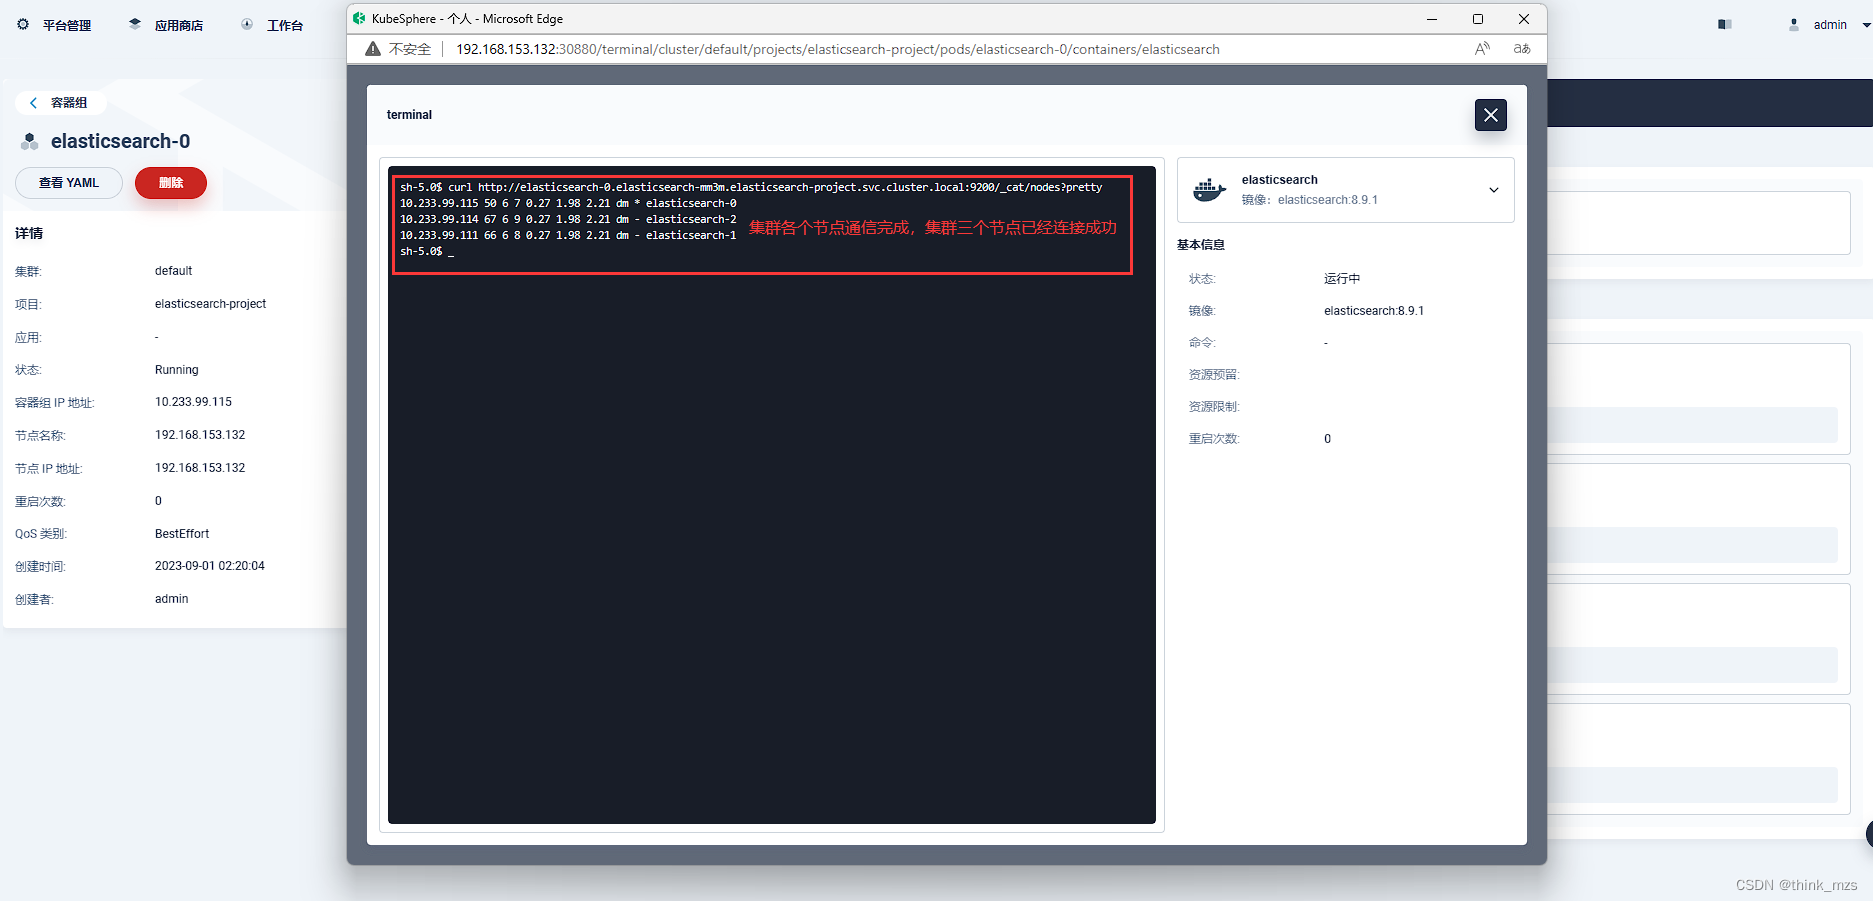
Task: Open the documentation book icon in header
Action: coord(1724,22)
